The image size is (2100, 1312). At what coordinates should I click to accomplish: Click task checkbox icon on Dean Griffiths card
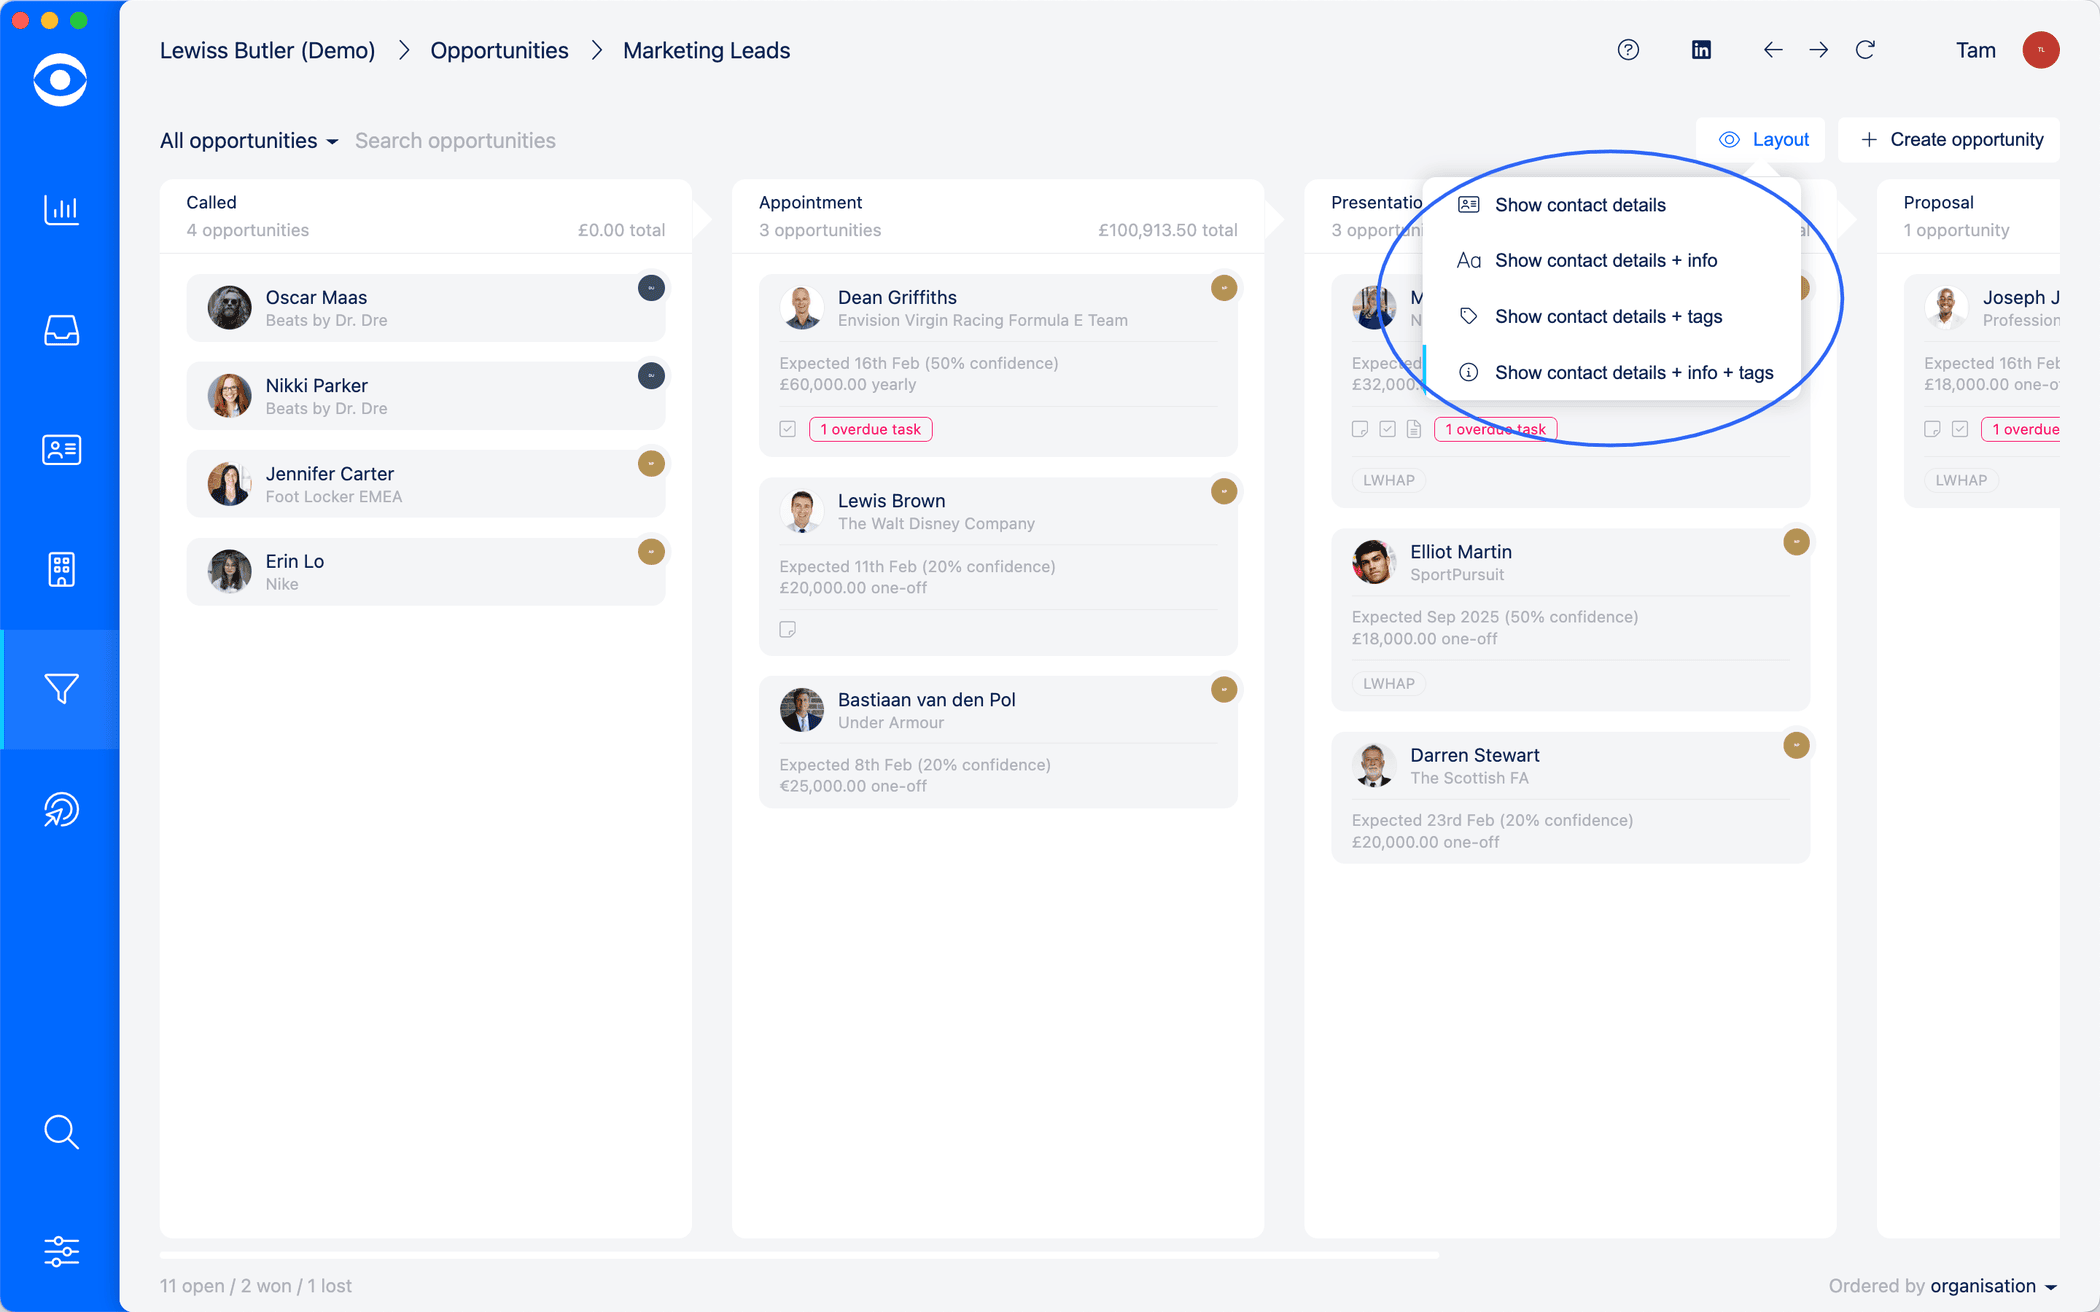point(788,429)
